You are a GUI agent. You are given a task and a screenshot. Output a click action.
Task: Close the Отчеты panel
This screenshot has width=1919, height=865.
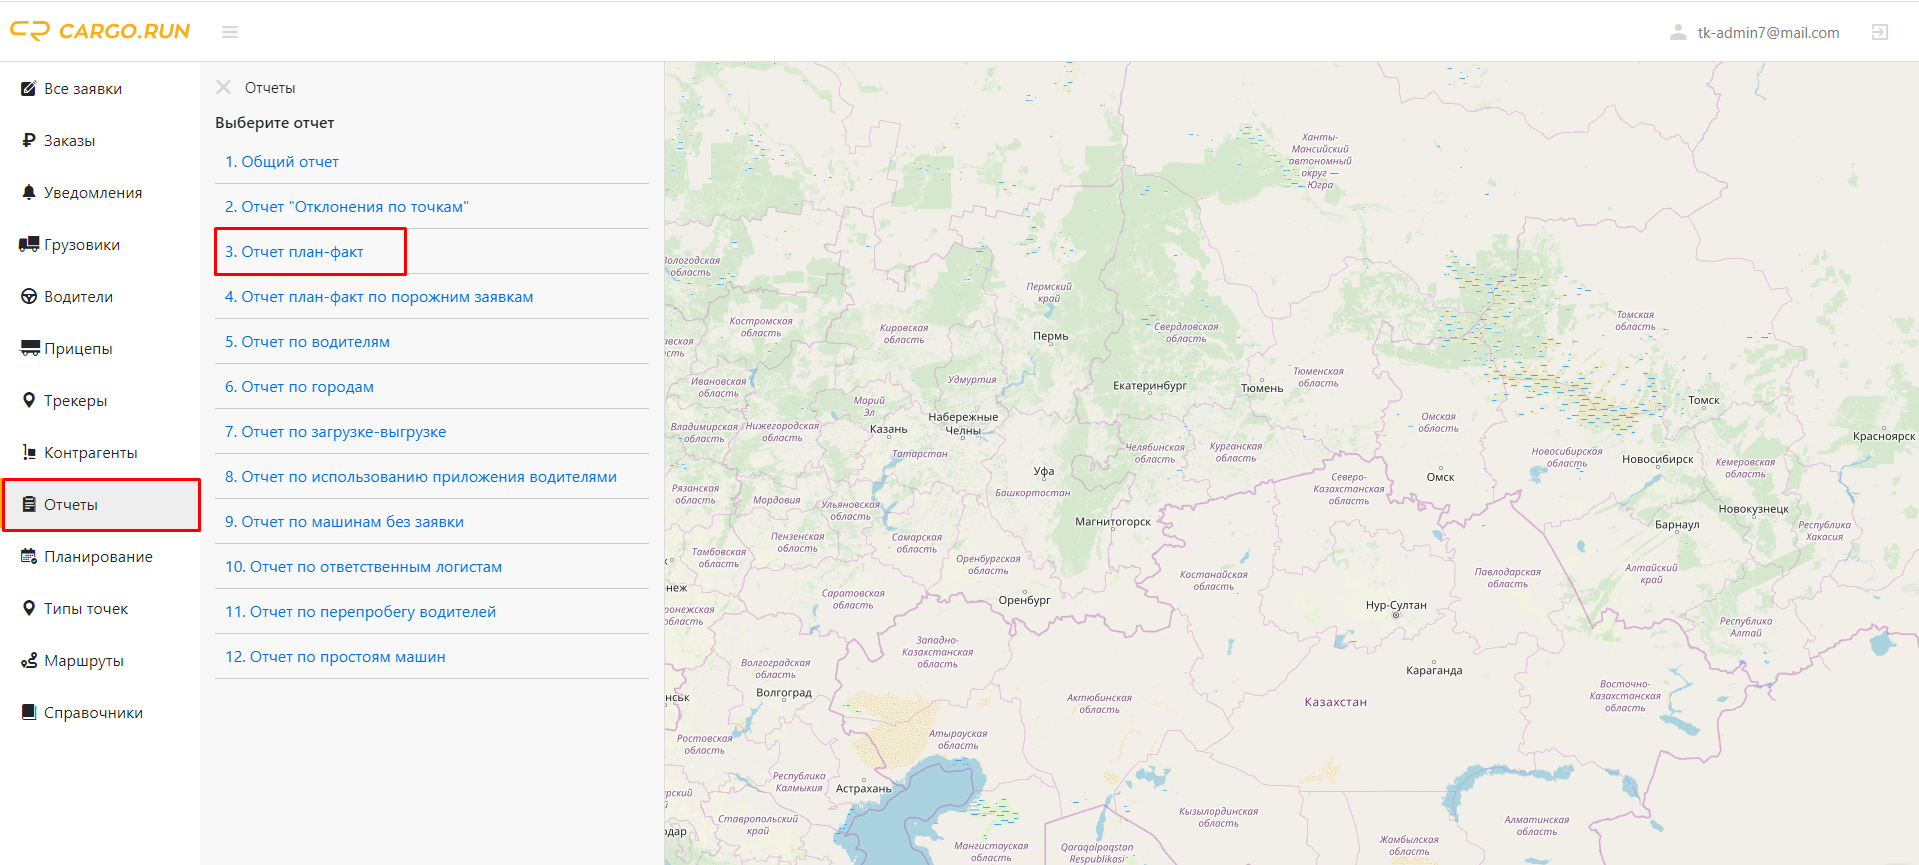point(224,87)
